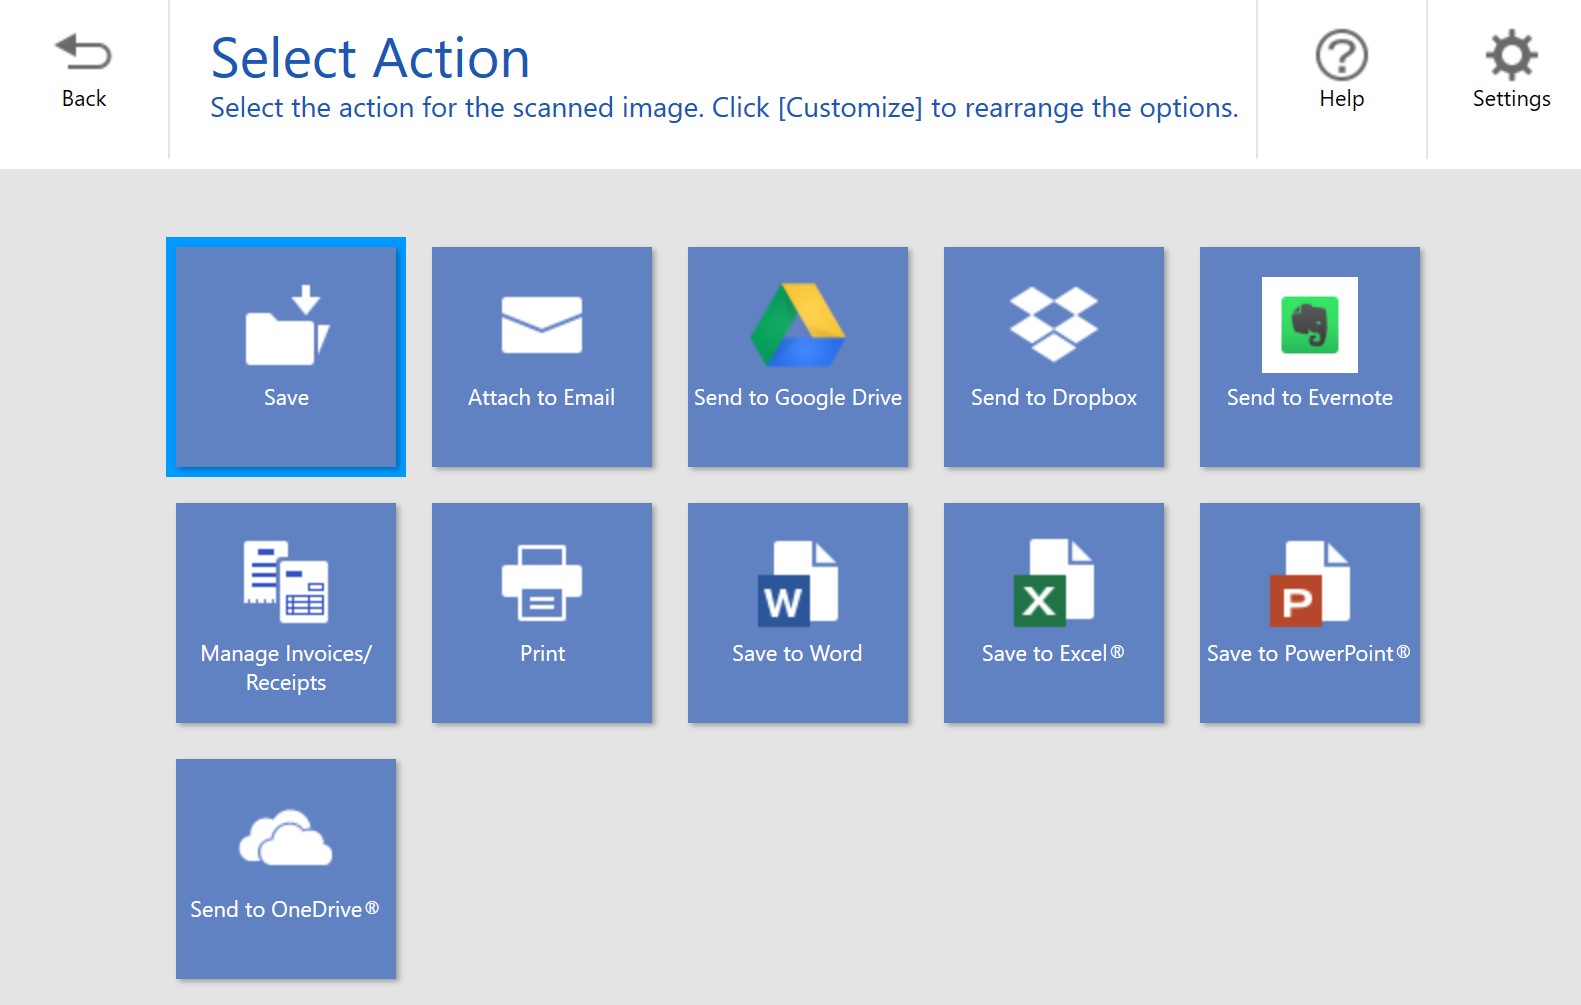Image resolution: width=1581 pixels, height=1005 pixels.
Task: Click the "Manage Invoices/Receipts" text
Action: (286, 667)
